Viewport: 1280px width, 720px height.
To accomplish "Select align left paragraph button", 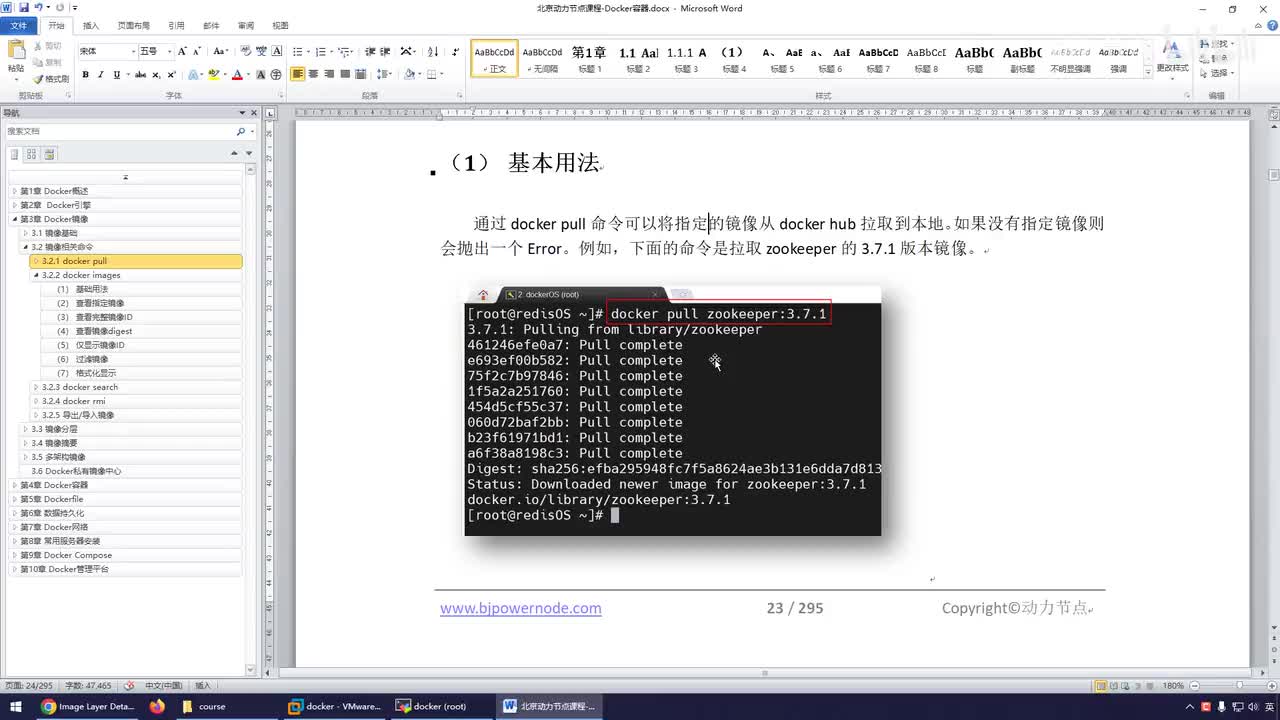I will click(x=298, y=74).
